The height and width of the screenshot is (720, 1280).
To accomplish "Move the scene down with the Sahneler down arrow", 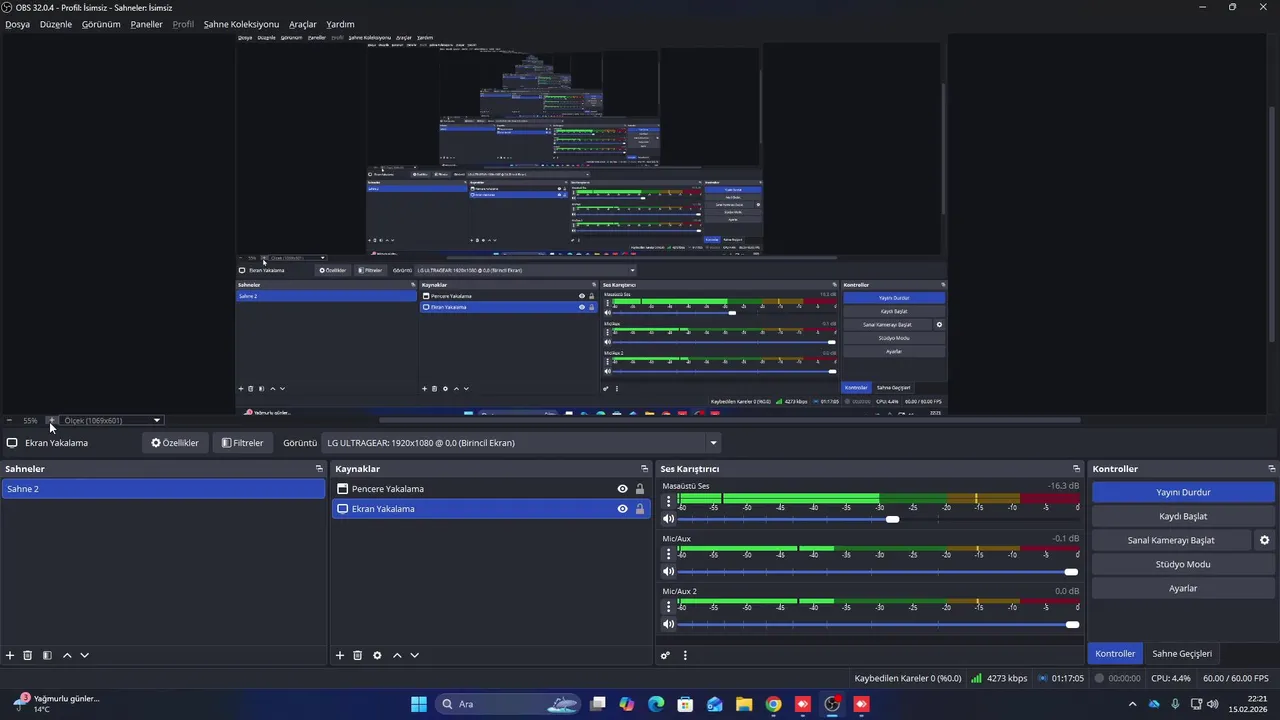I will click(x=84, y=655).
